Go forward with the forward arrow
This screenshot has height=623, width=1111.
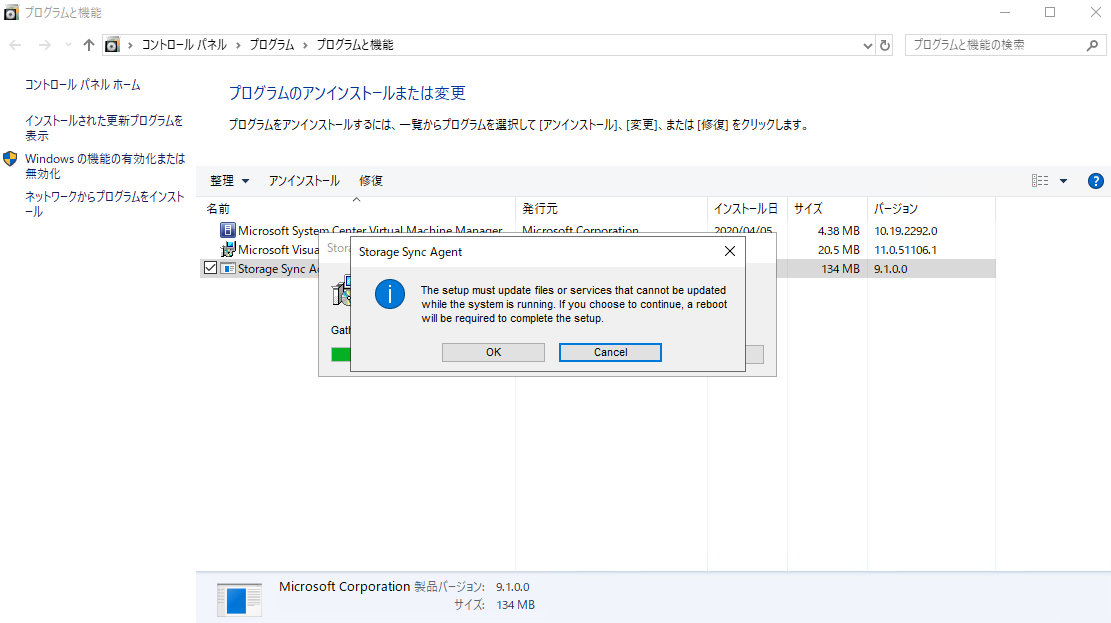point(45,45)
